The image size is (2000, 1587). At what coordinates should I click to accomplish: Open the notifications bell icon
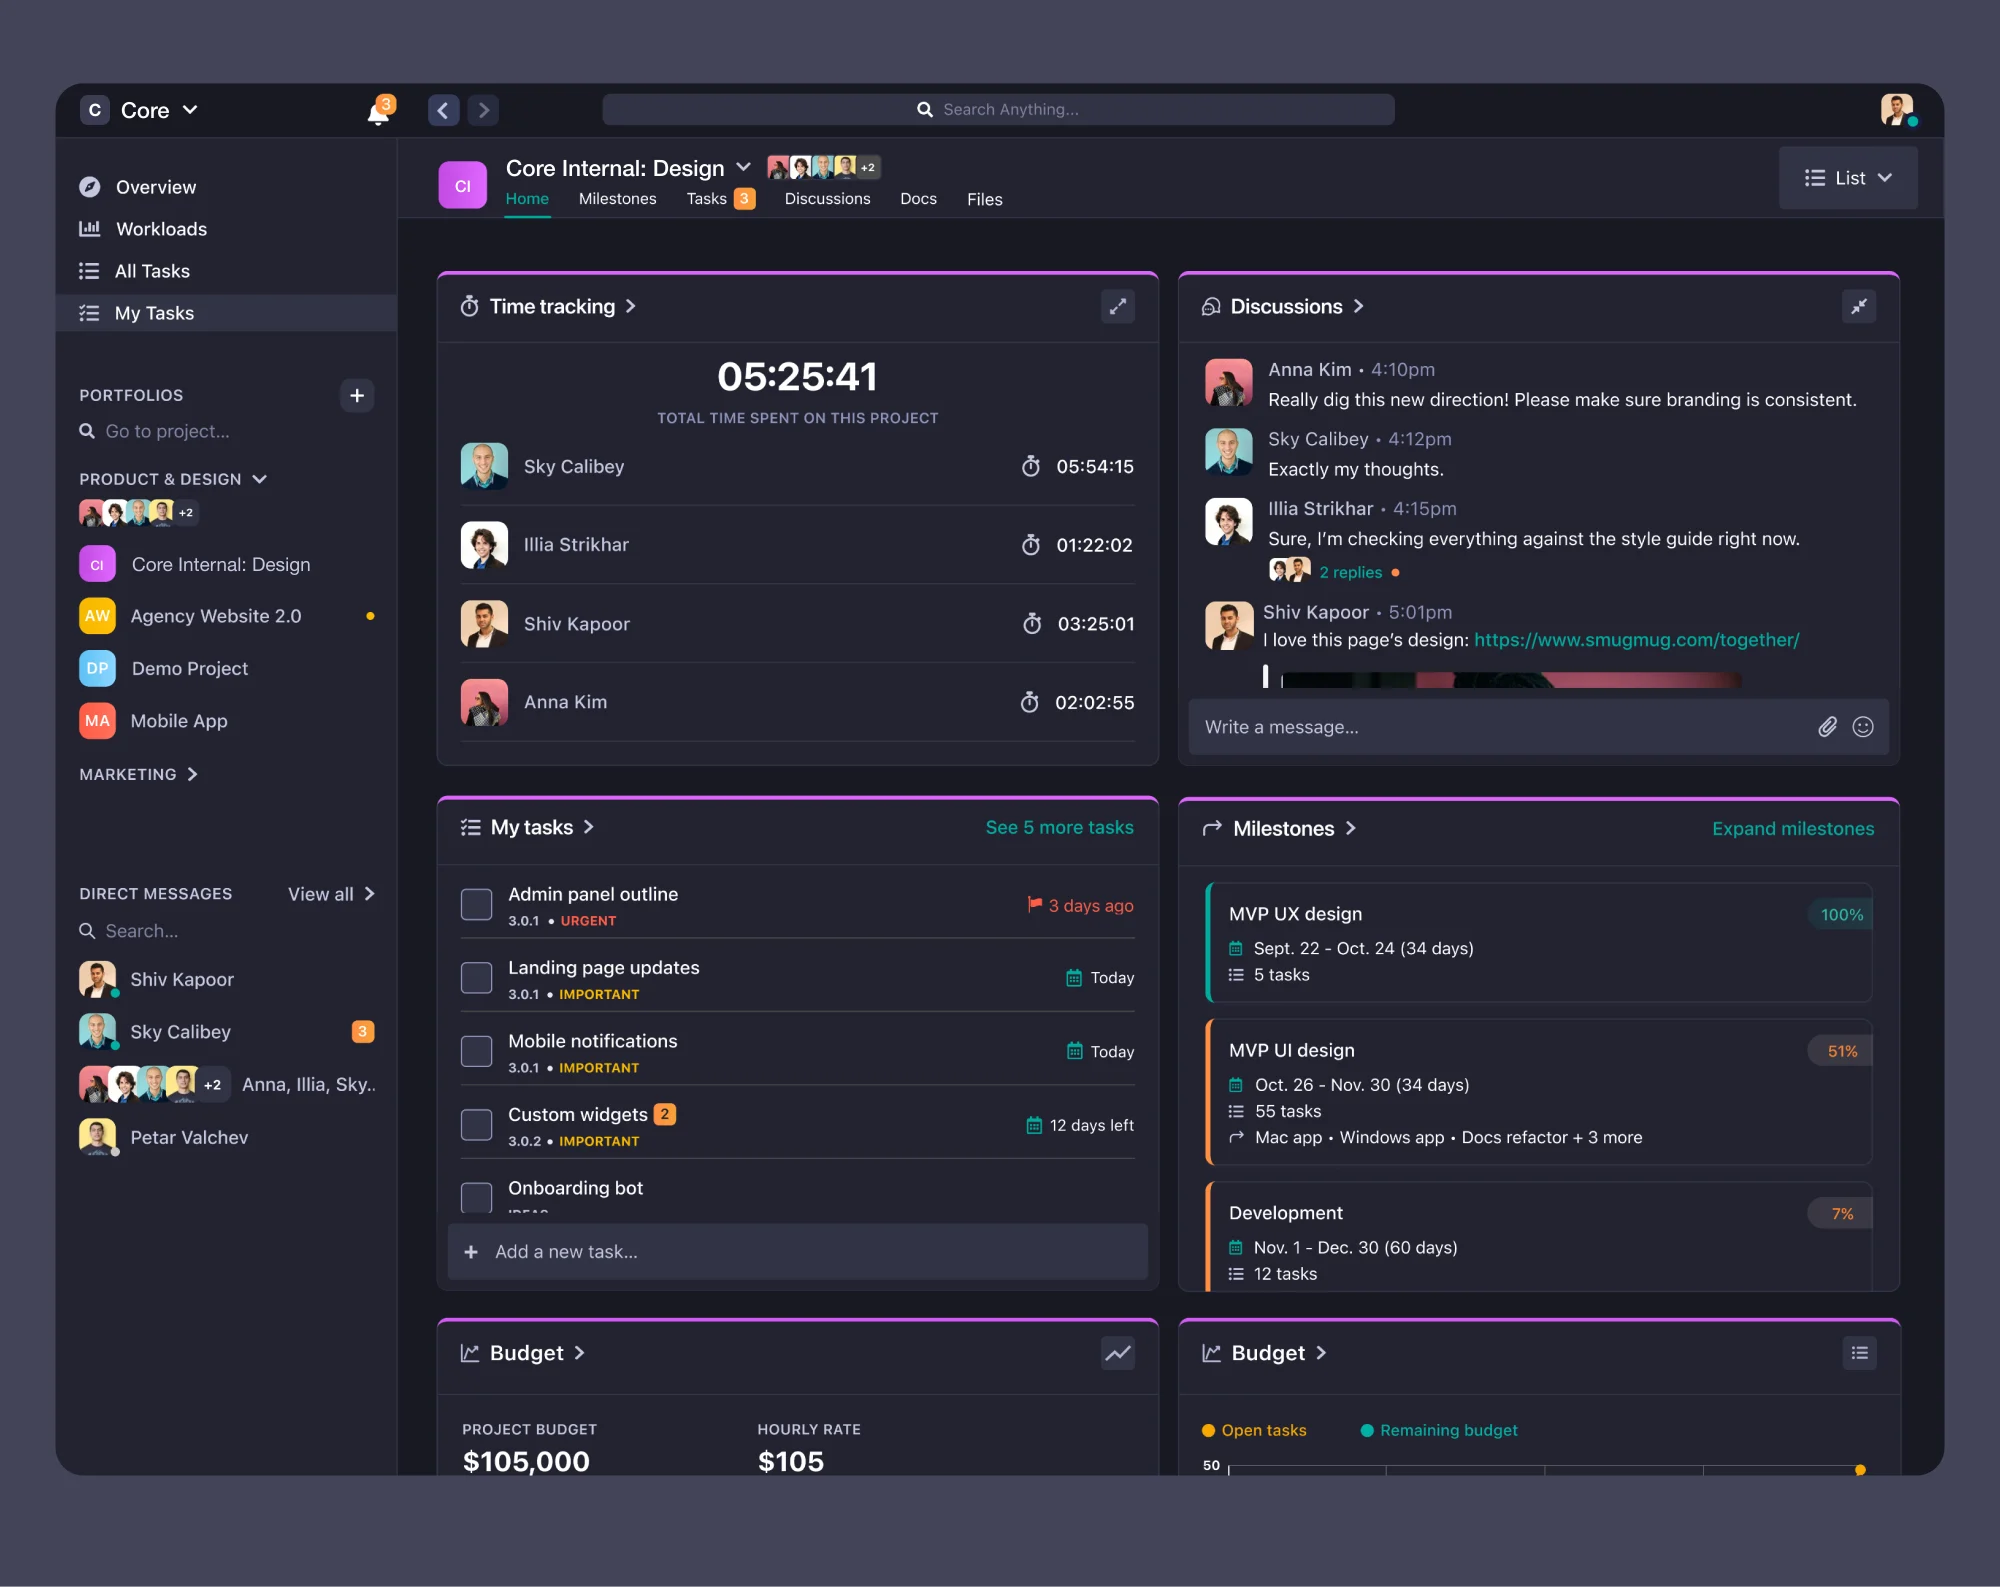coord(379,111)
